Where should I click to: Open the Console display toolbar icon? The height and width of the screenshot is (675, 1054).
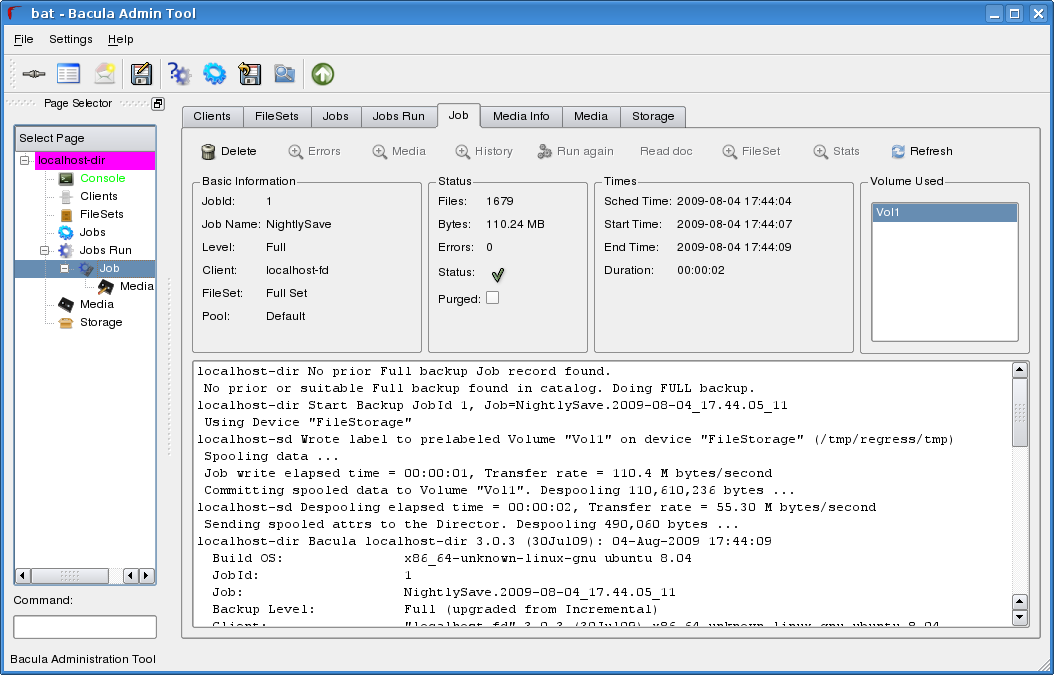pos(67,73)
